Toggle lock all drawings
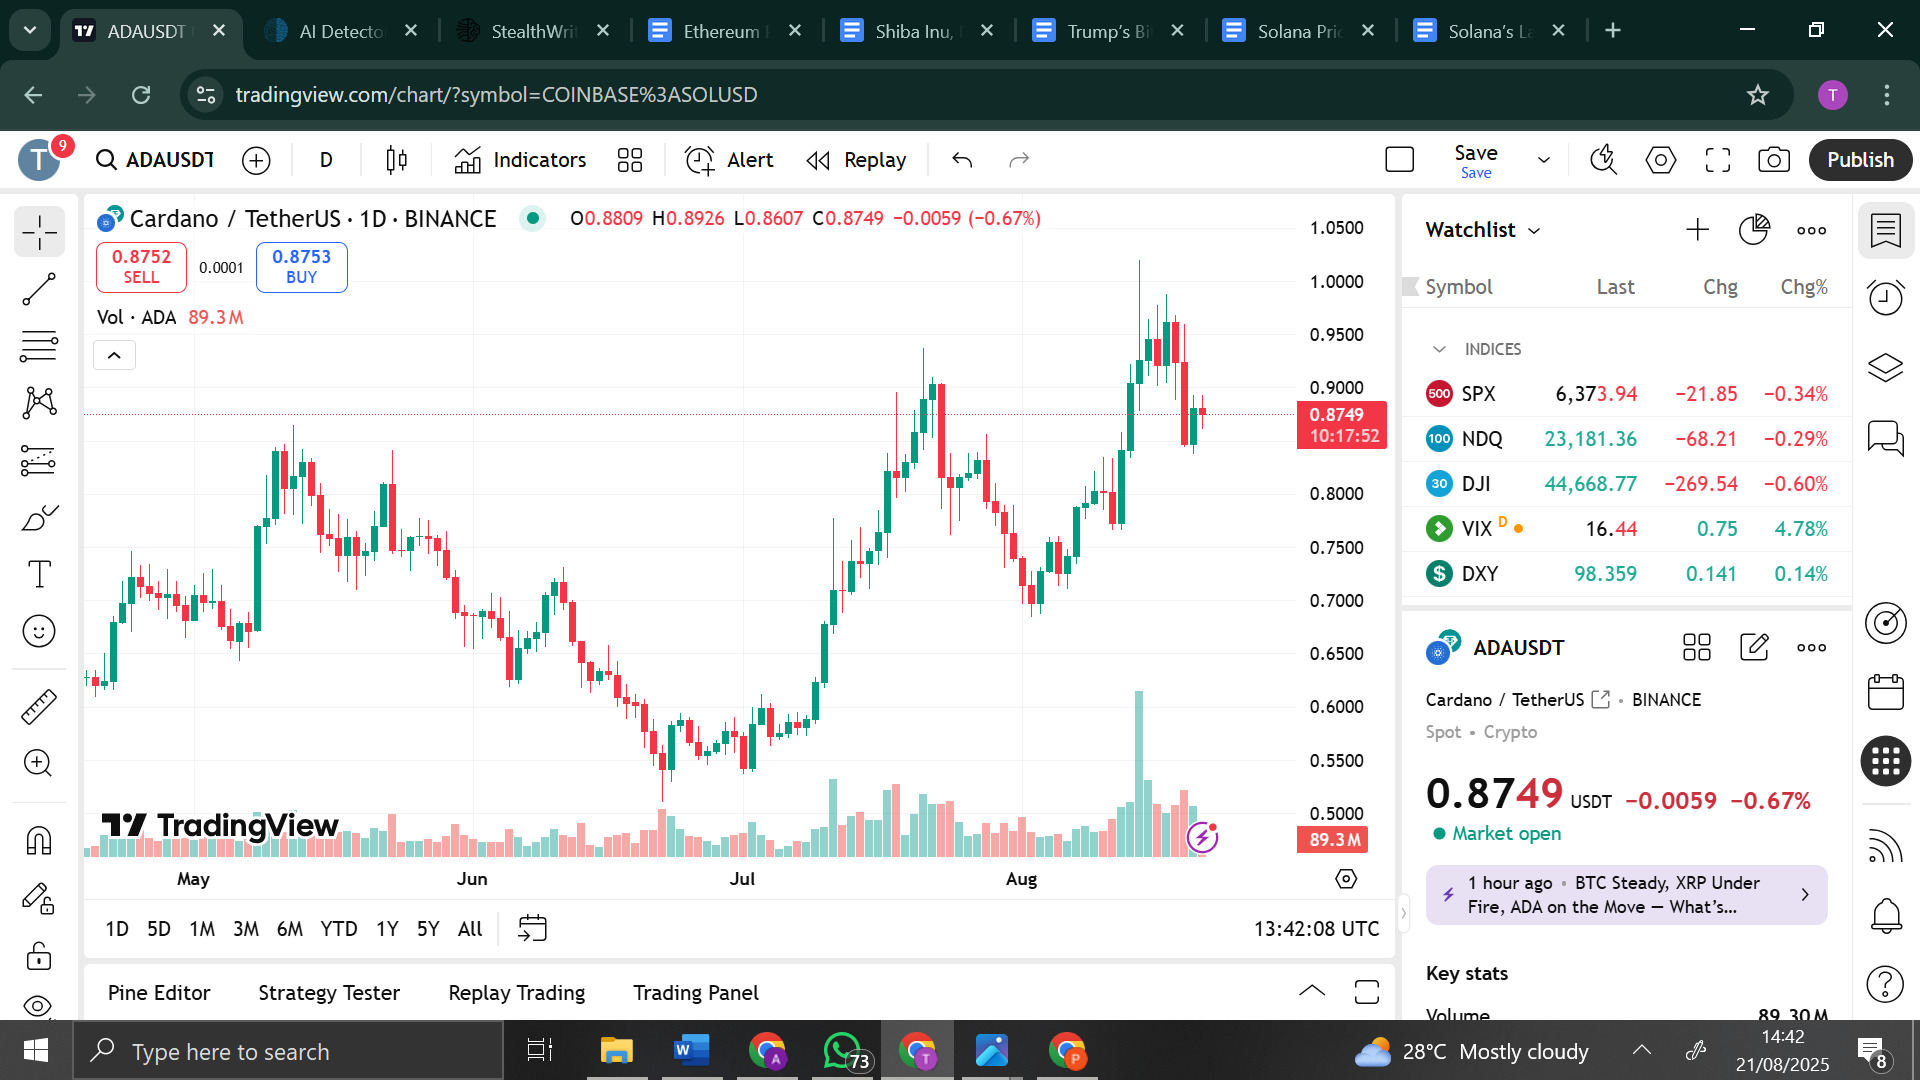 pos(39,955)
